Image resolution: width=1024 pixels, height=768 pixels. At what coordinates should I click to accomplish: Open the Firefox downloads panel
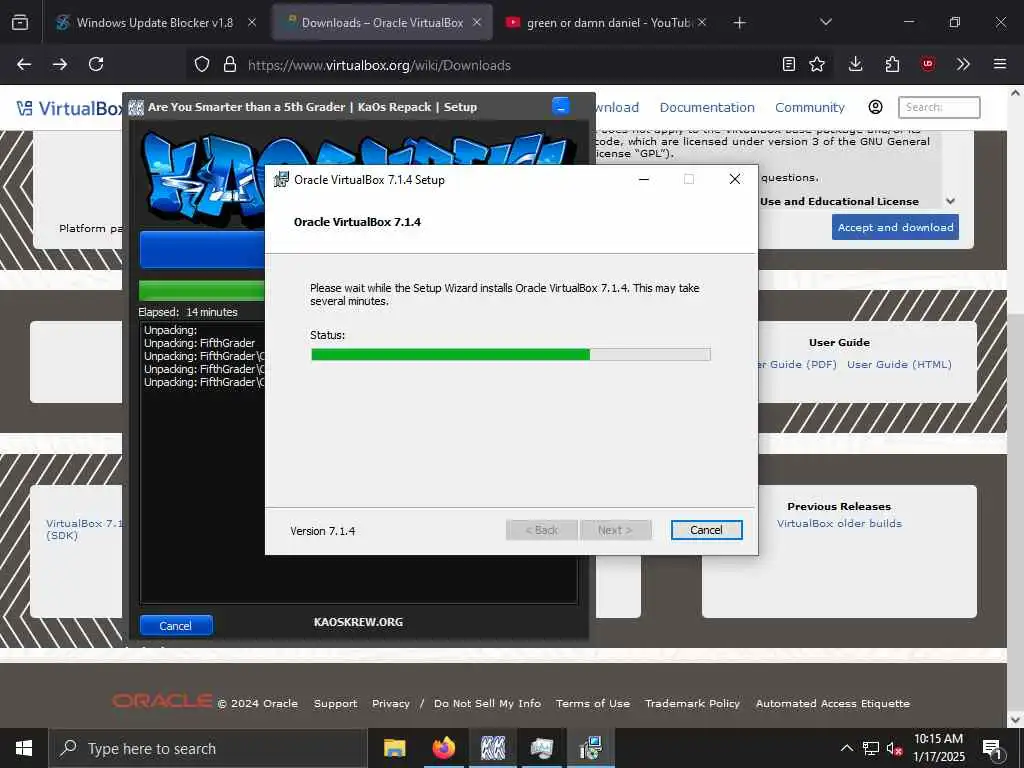coord(856,64)
